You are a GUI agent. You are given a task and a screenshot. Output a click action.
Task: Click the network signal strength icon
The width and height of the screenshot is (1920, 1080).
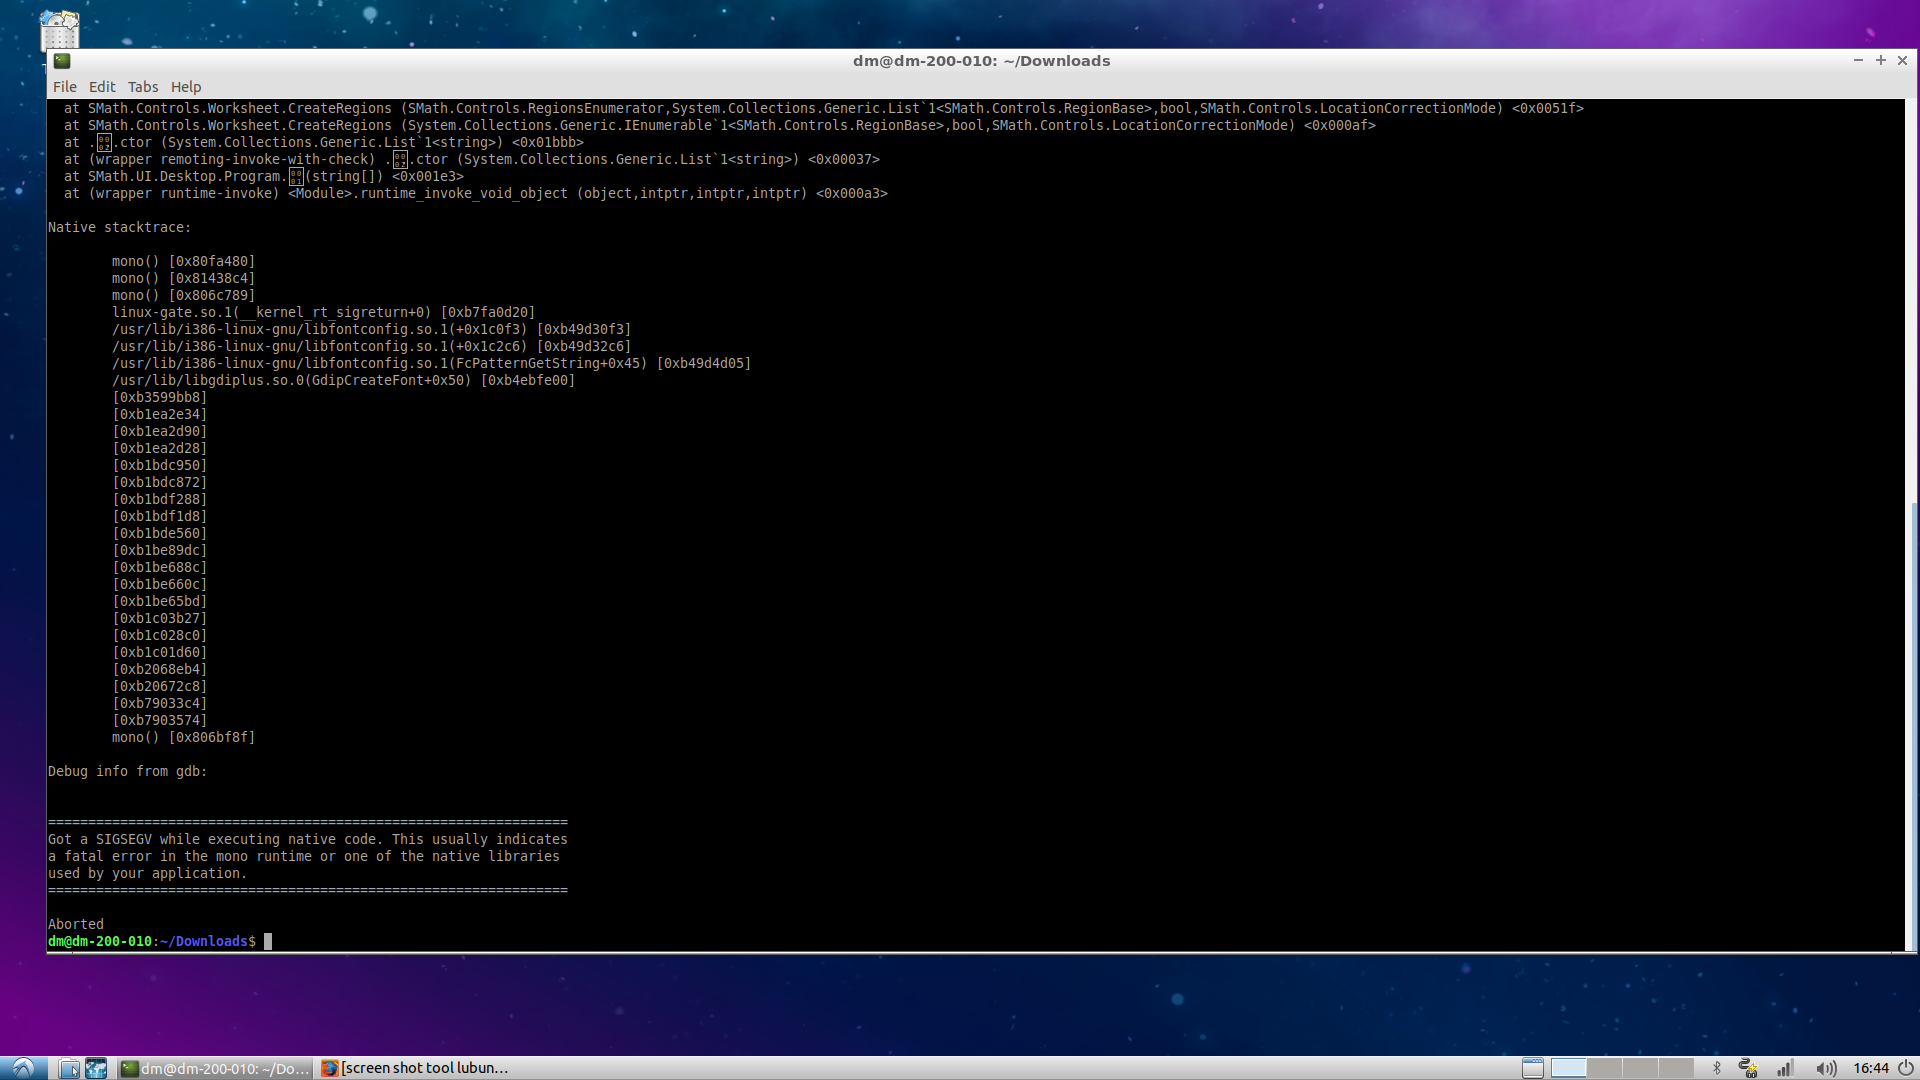tap(1785, 1068)
